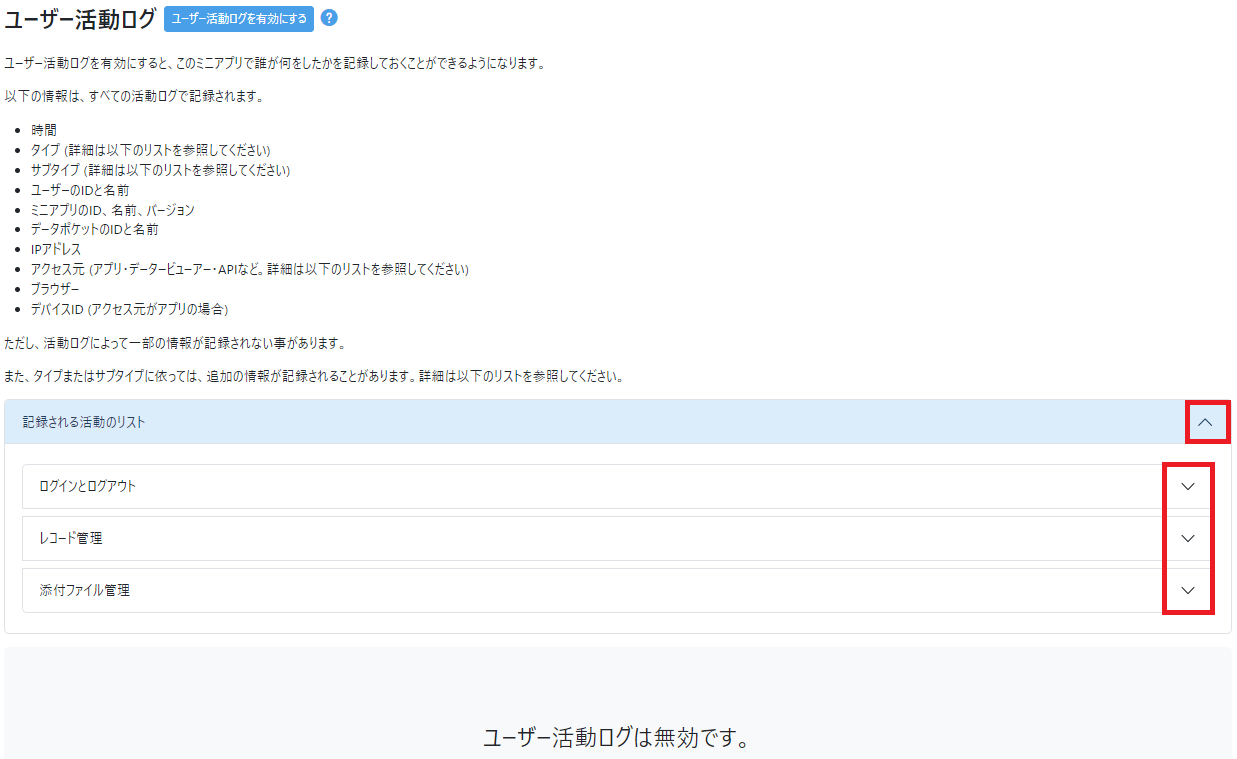Click the down chevron beside 添付ファイル管理
This screenshot has width=1237, height=759.
coord(1187,590)
